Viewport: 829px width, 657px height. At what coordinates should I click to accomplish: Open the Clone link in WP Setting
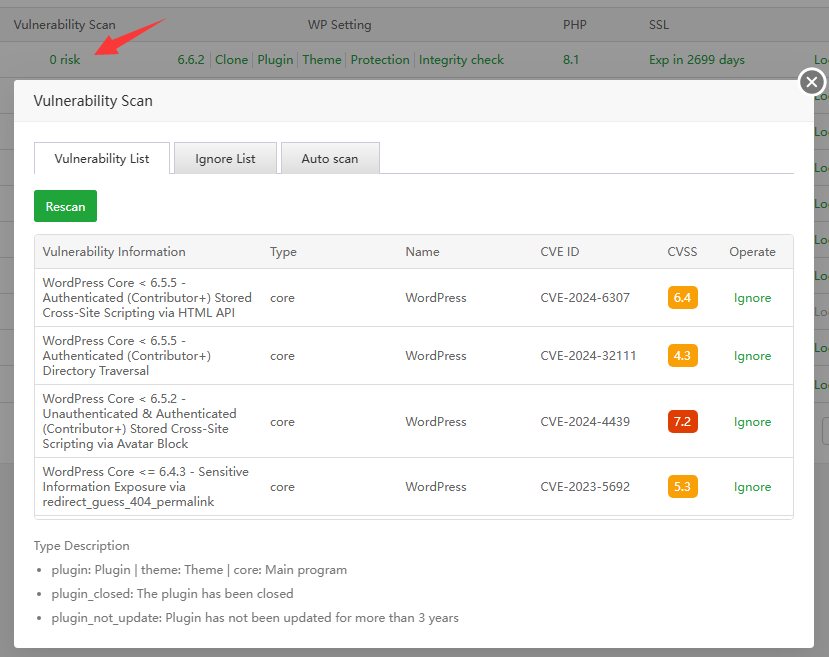232,60
